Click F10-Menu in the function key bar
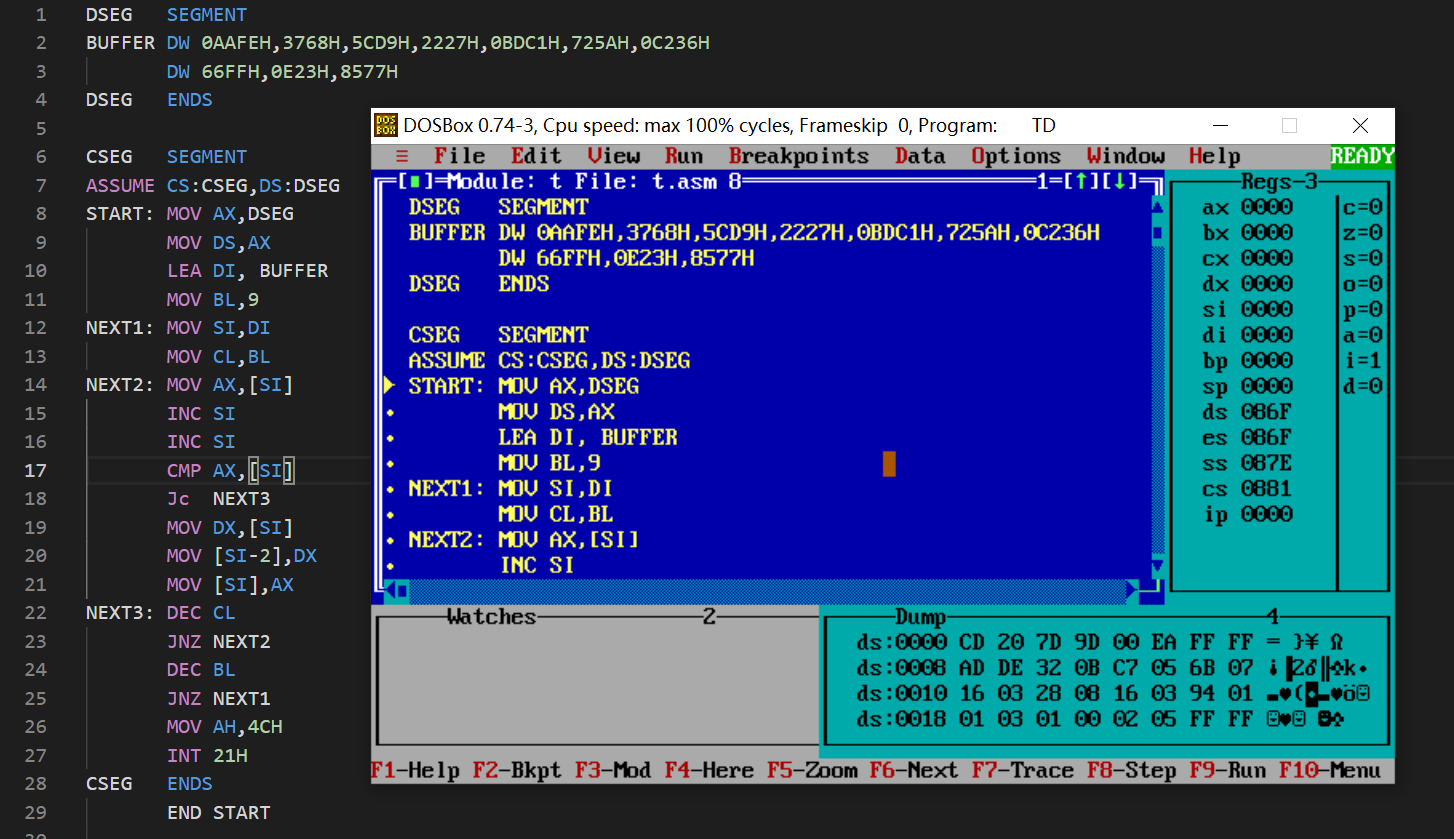1454x839 pixels. coord(1330,770)
